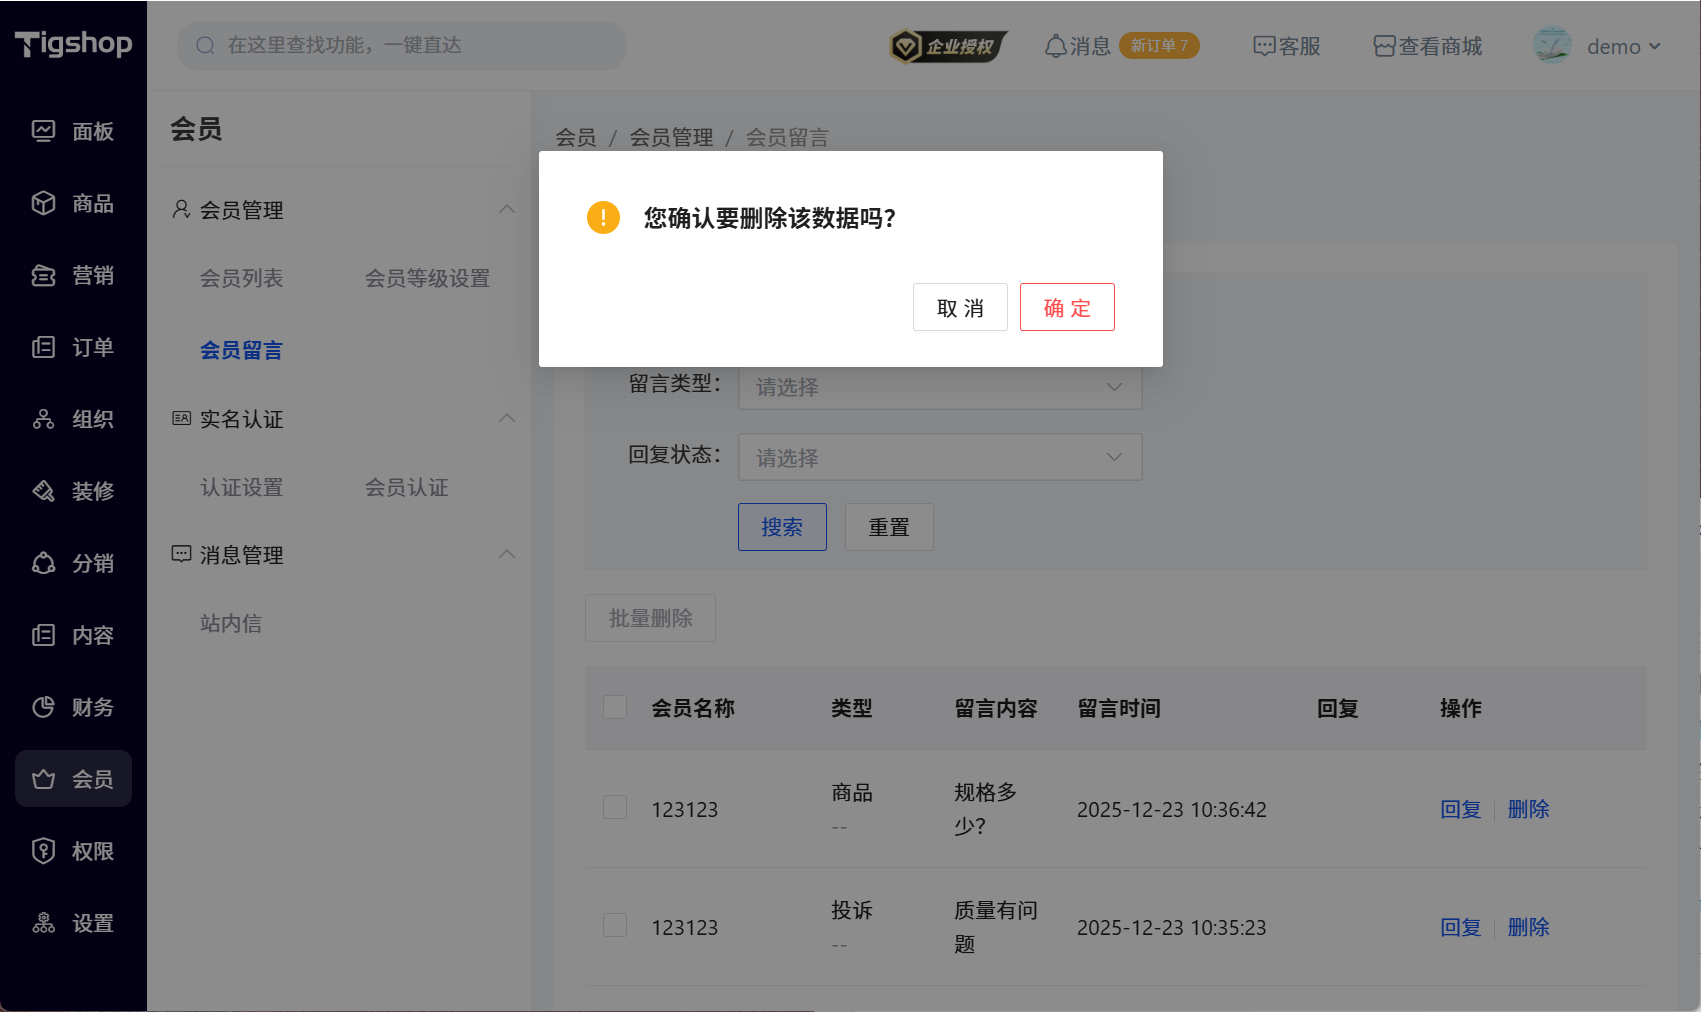
Task: Click the 装修 decoration icon
Action: [43, 491]
